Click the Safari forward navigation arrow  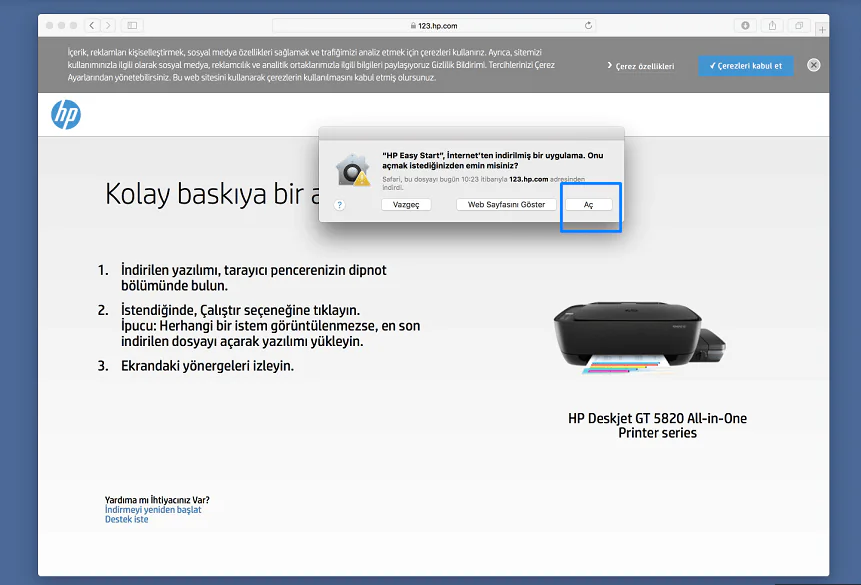[108, 25]
